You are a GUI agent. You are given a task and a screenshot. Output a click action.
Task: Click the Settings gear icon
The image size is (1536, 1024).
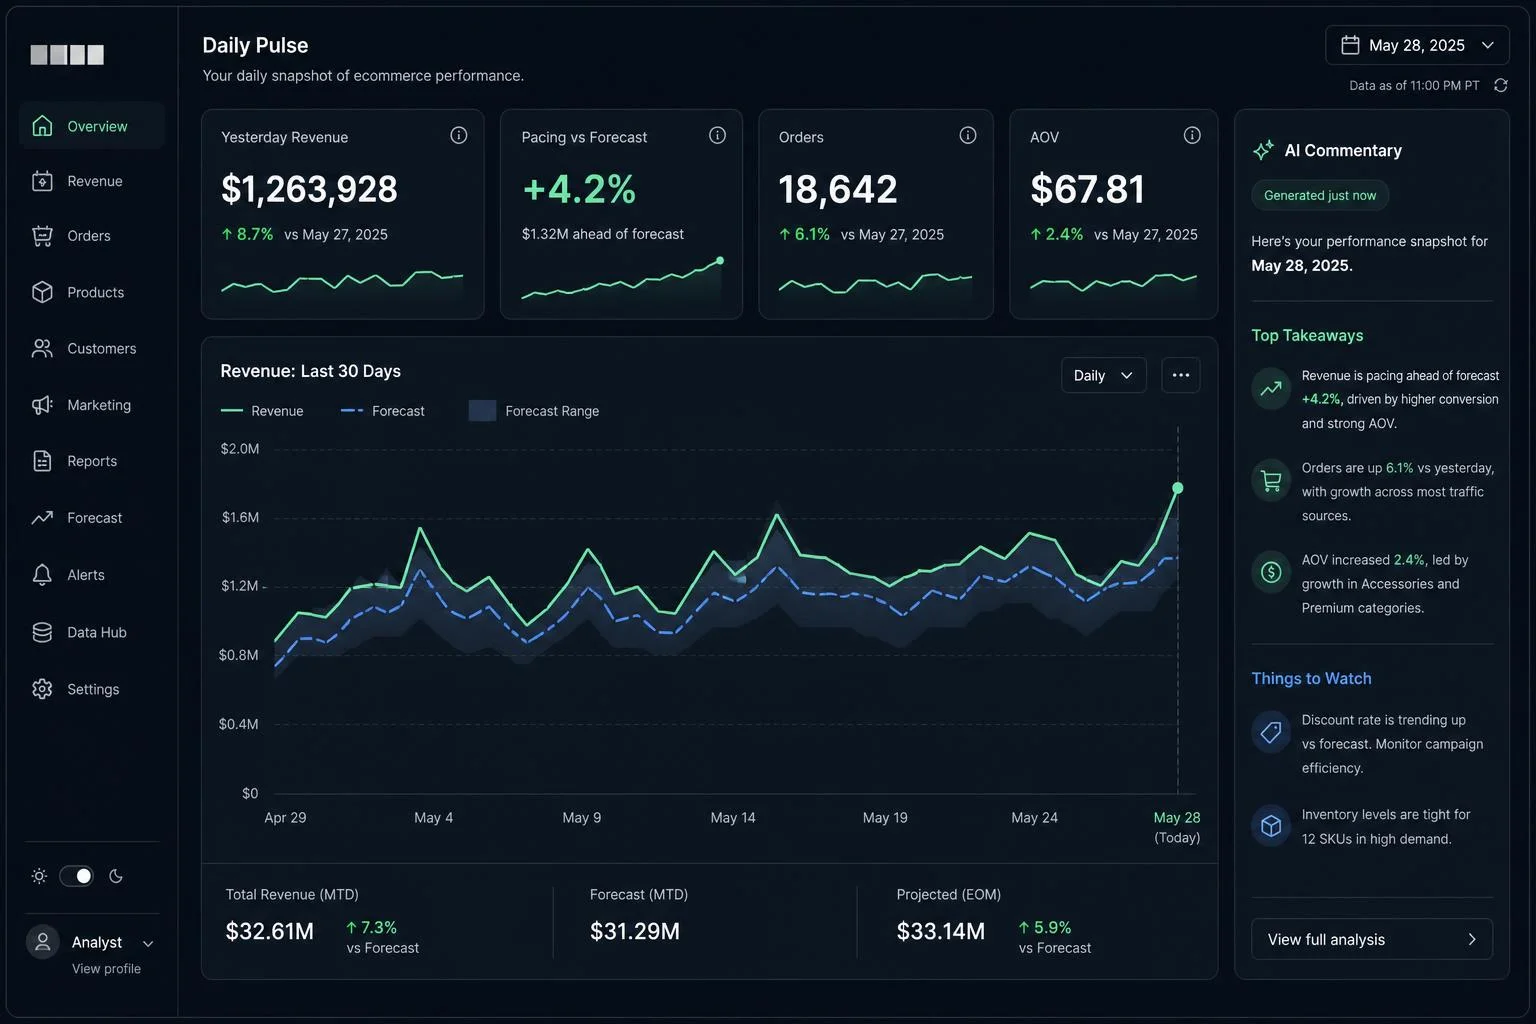[42, 689]
